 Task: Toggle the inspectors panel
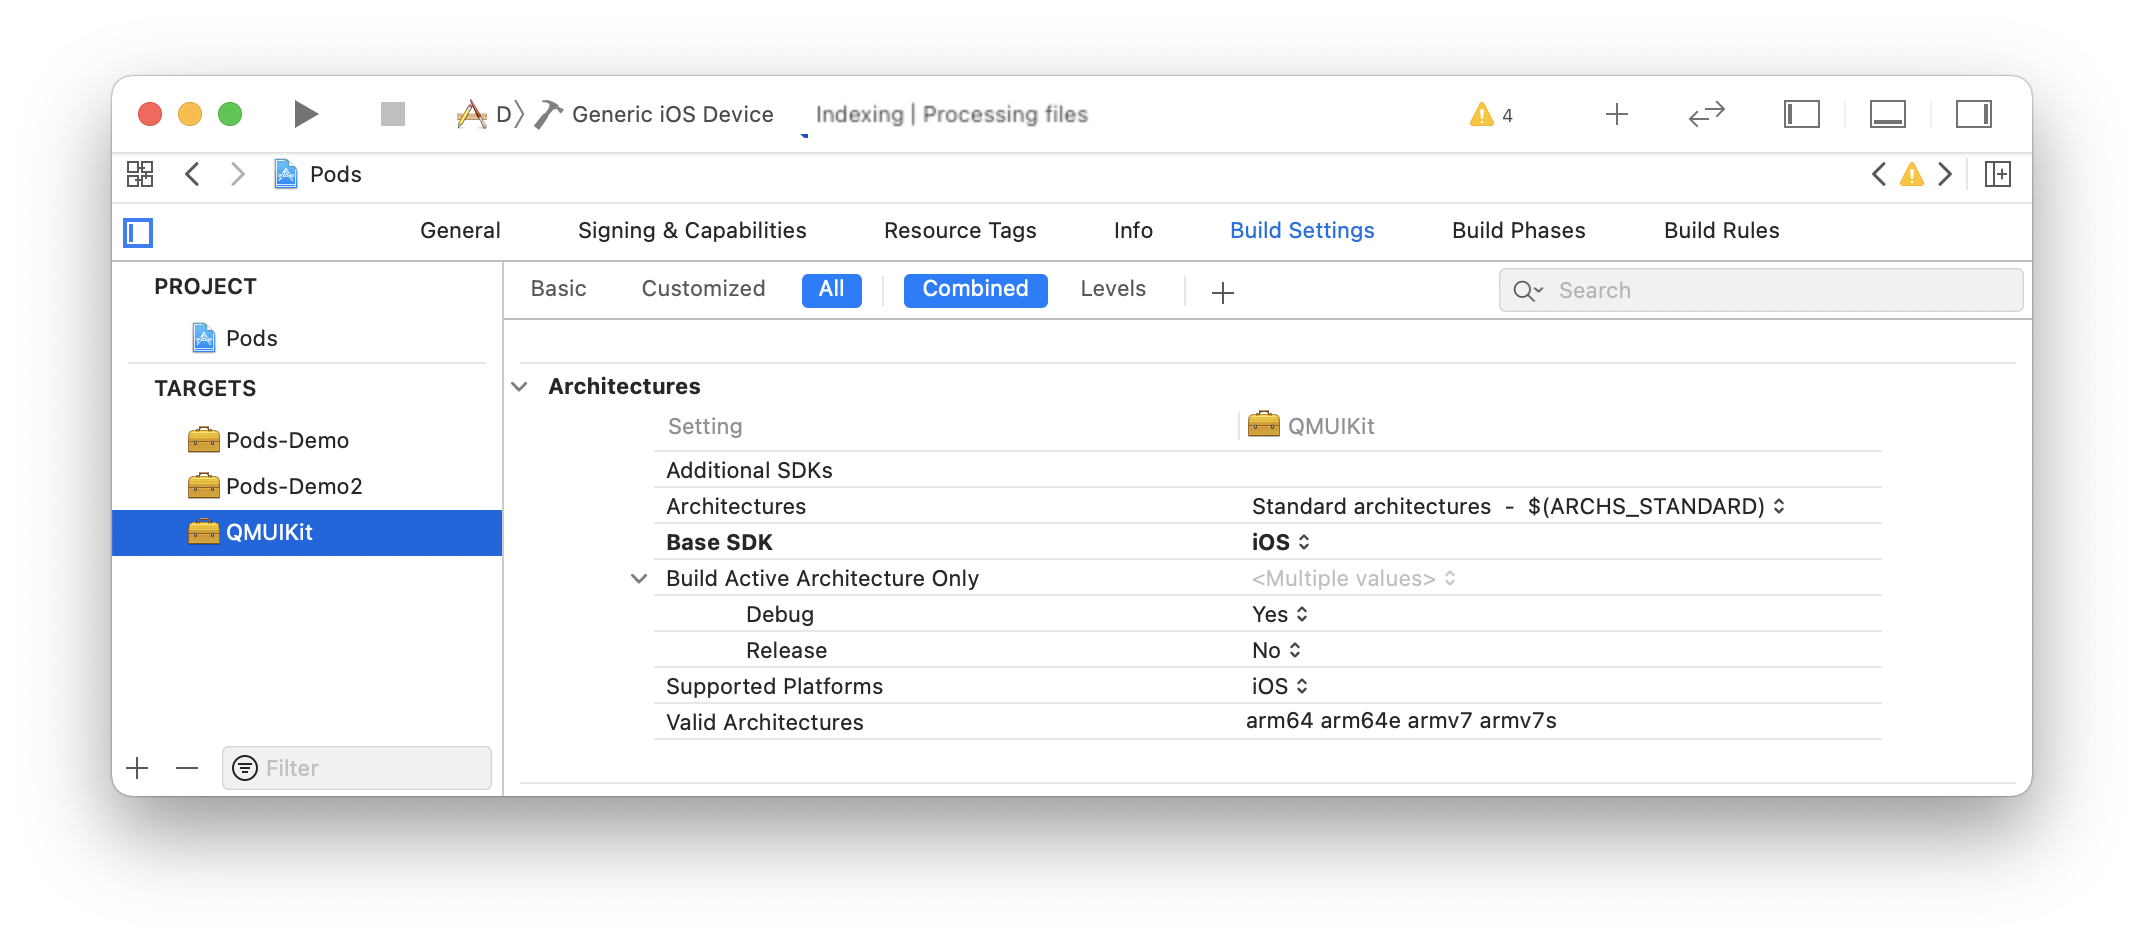[x=1974, y=114]
